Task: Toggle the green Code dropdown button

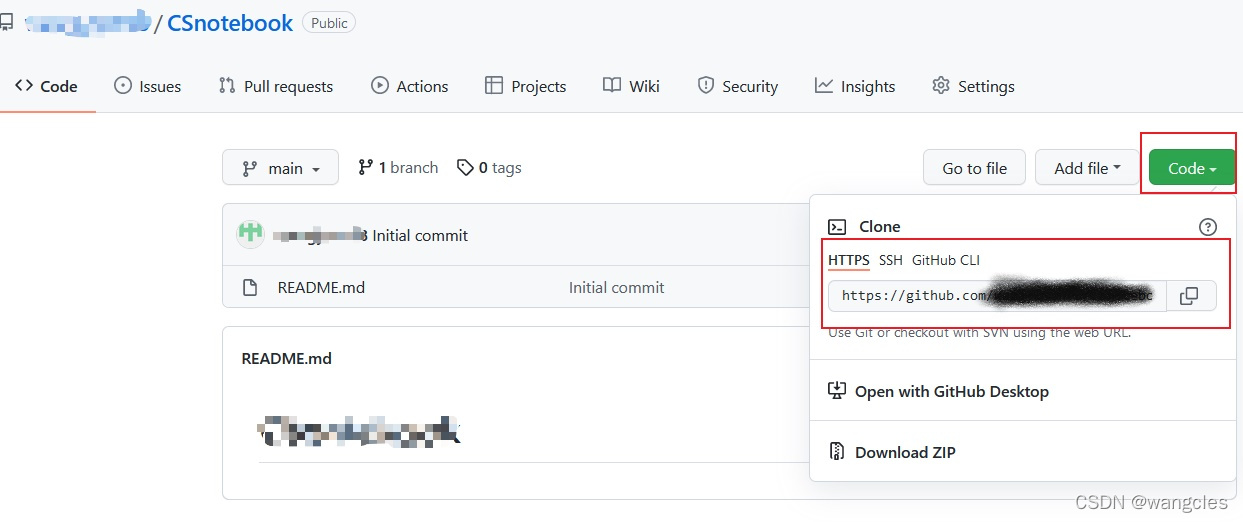Action: 1192,168
